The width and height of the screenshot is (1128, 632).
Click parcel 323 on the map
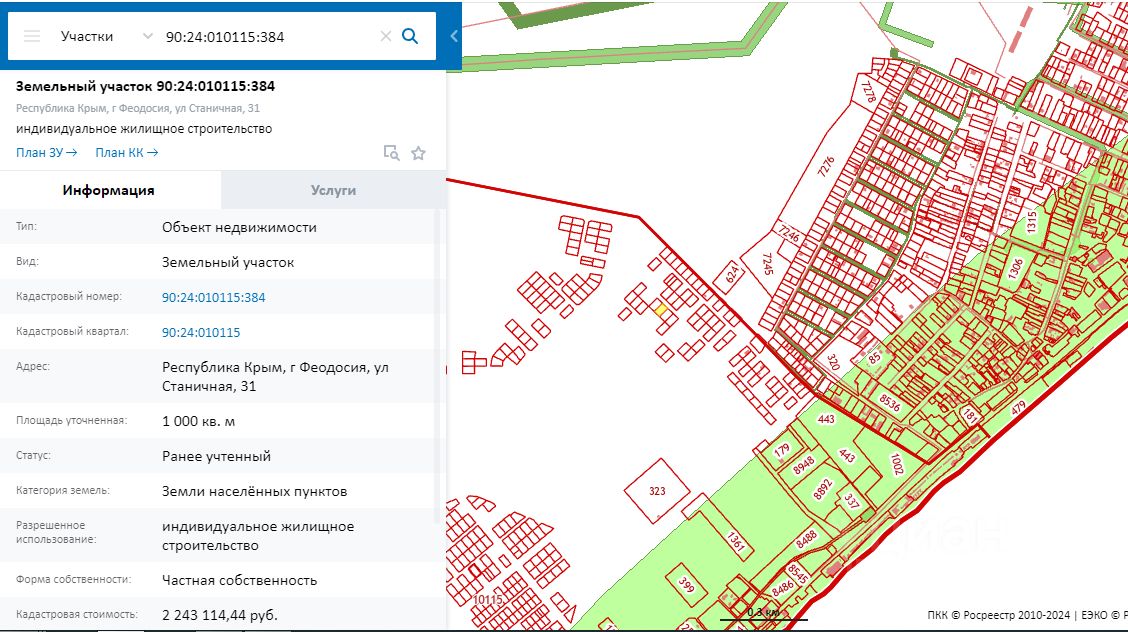click(x=656, y=490)
